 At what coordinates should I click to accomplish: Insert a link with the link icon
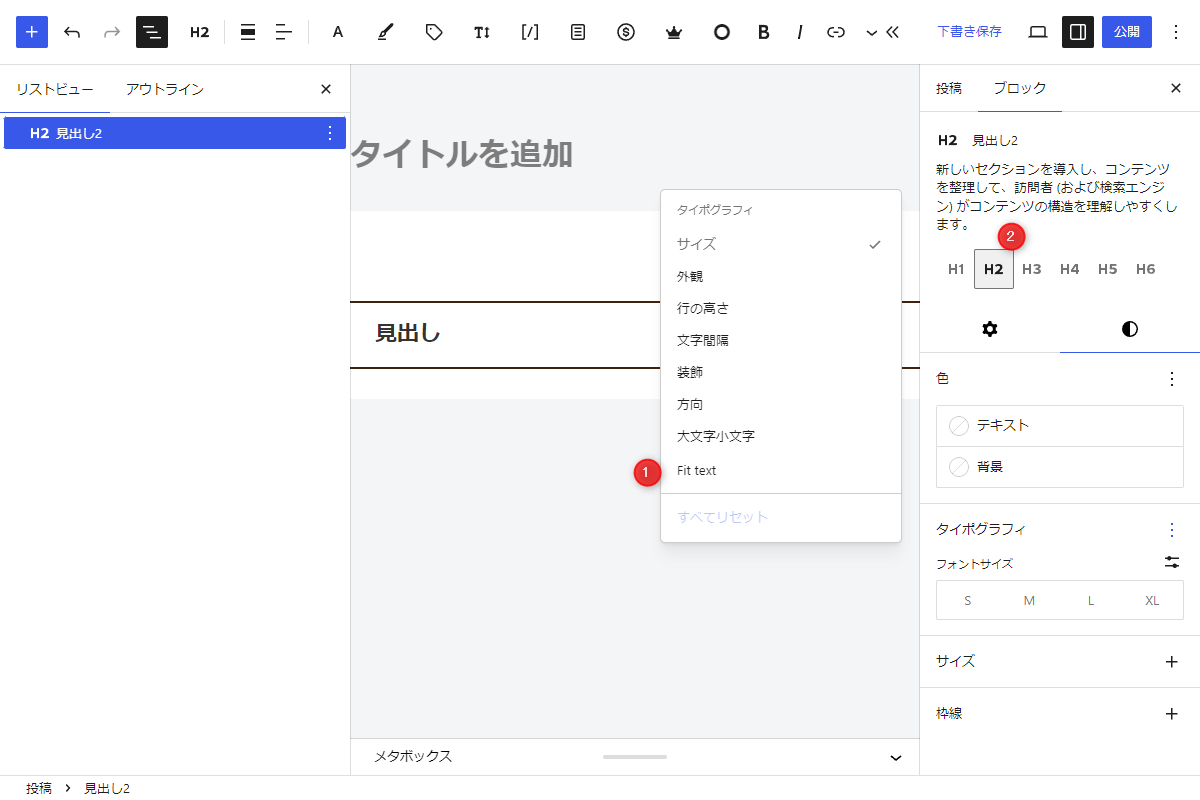836,32
